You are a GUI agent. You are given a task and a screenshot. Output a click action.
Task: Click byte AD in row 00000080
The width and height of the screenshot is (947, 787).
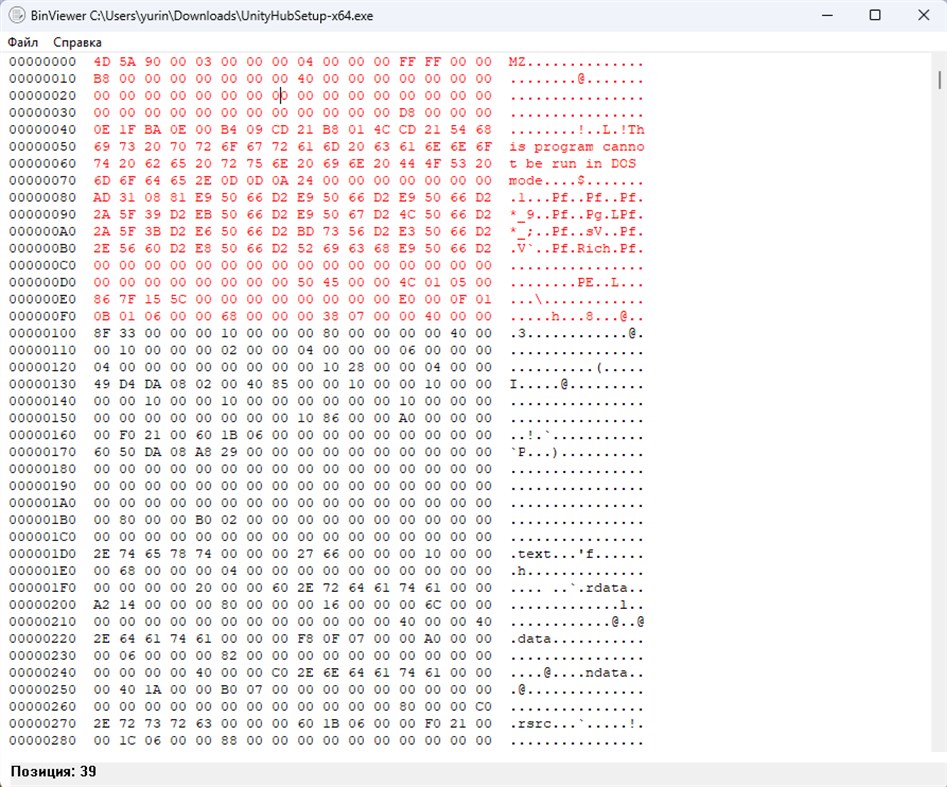pyautogui.click(x=102, y=198)
